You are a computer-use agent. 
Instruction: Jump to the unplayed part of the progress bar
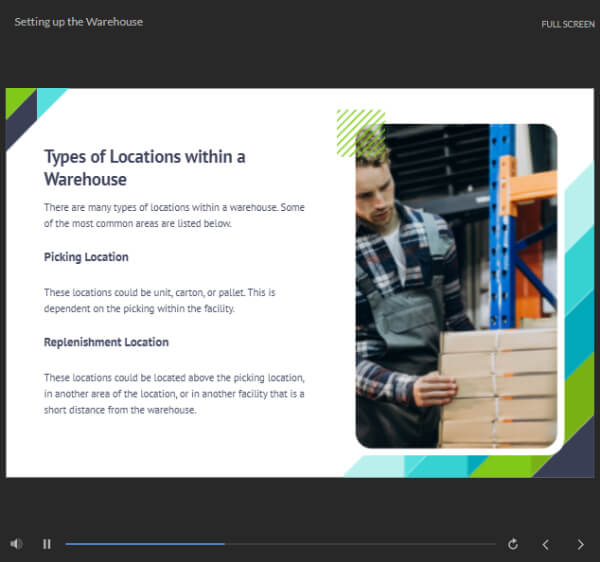pyautogui.click(x=360, y=544)
